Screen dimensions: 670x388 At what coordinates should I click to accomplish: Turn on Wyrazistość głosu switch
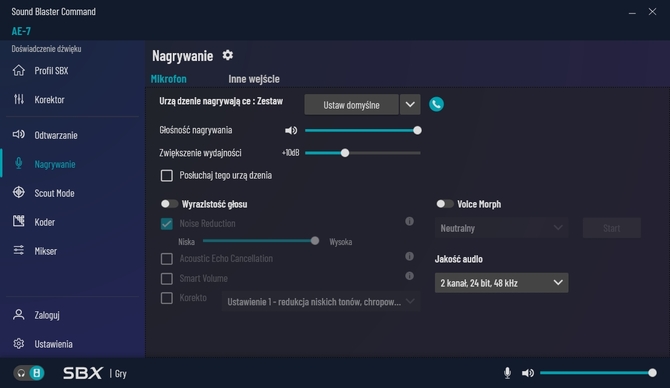(169, 204)
